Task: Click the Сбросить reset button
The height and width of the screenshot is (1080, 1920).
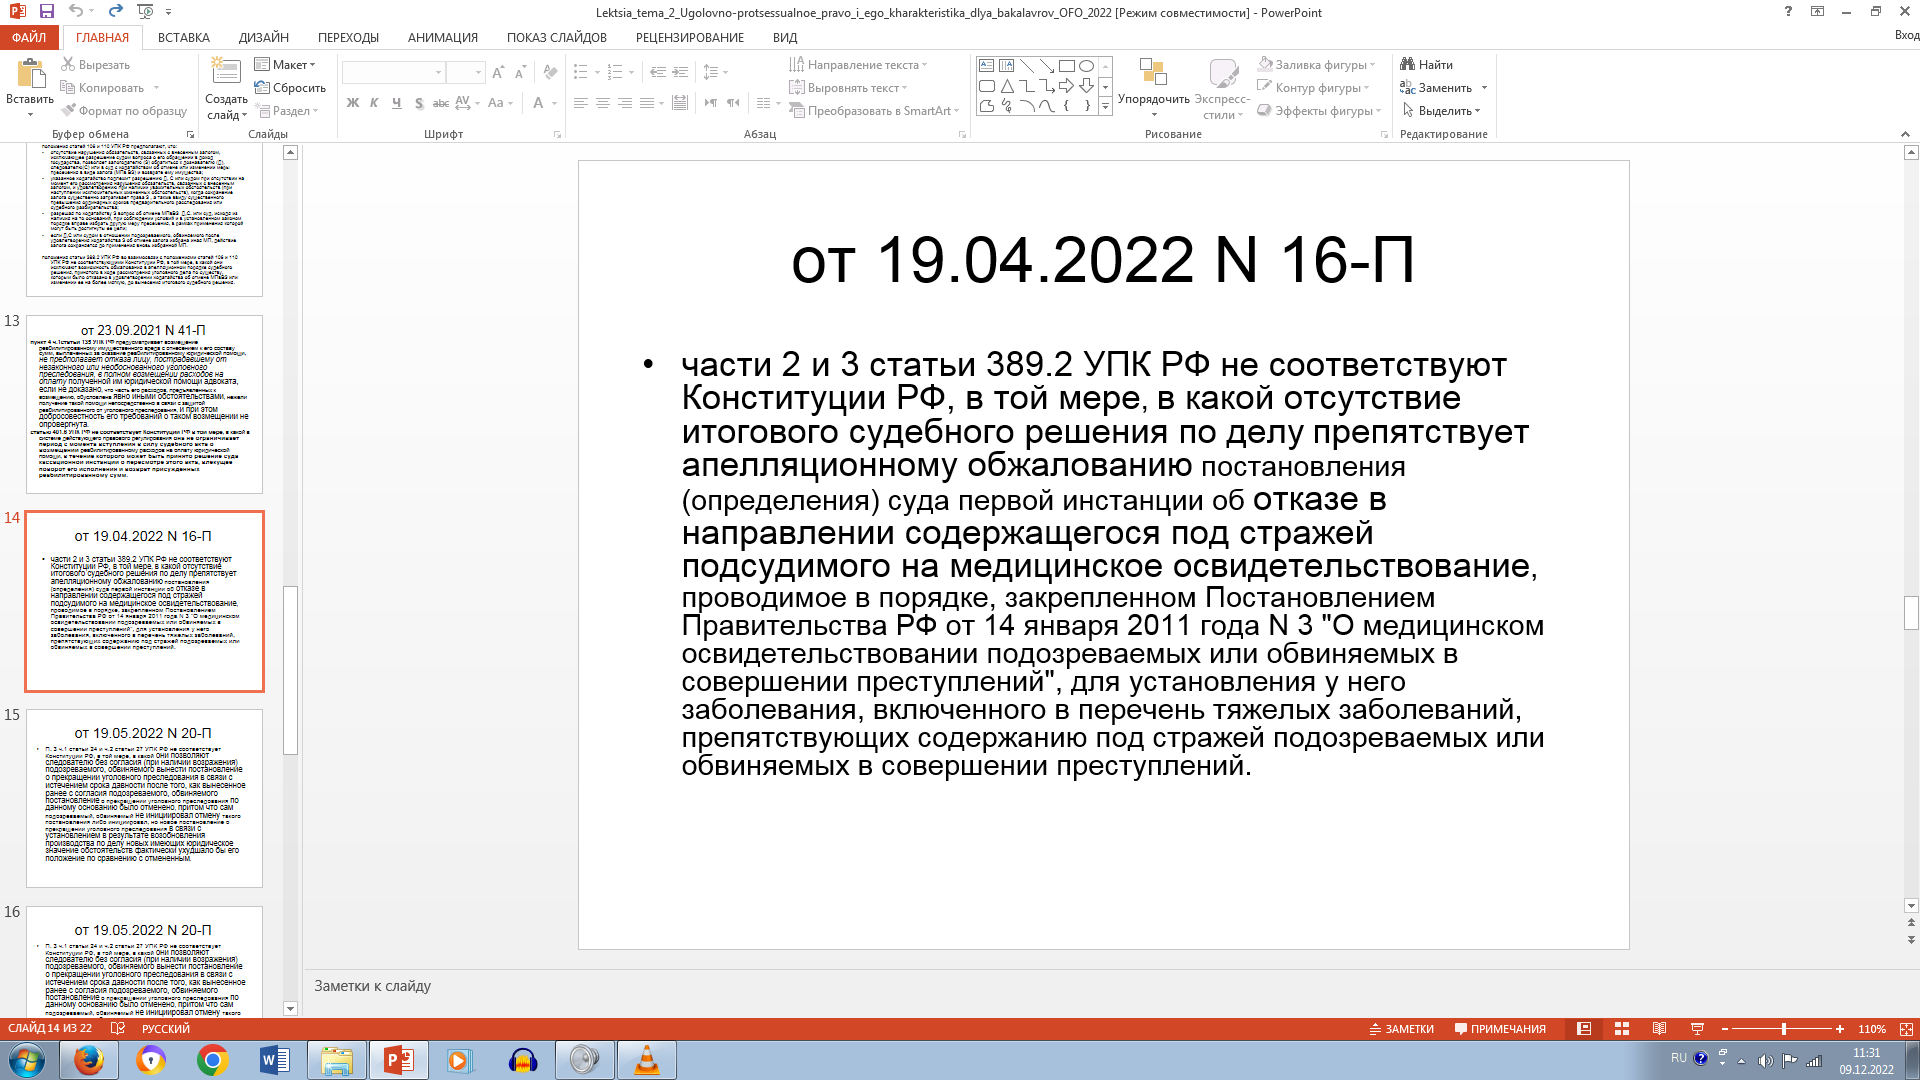Action: 290,88
